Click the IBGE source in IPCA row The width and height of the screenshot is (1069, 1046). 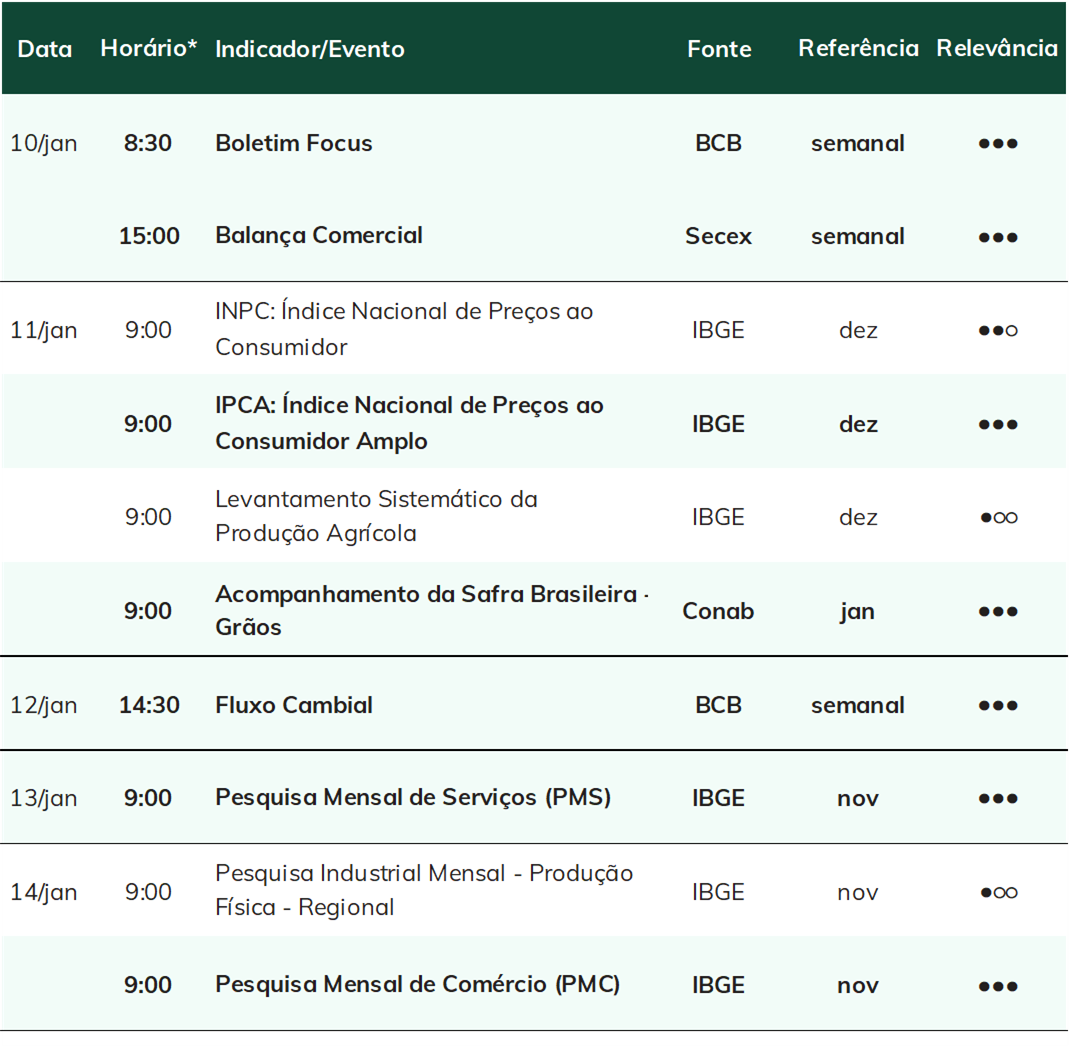pyautogui.click(x=719, y=424)
